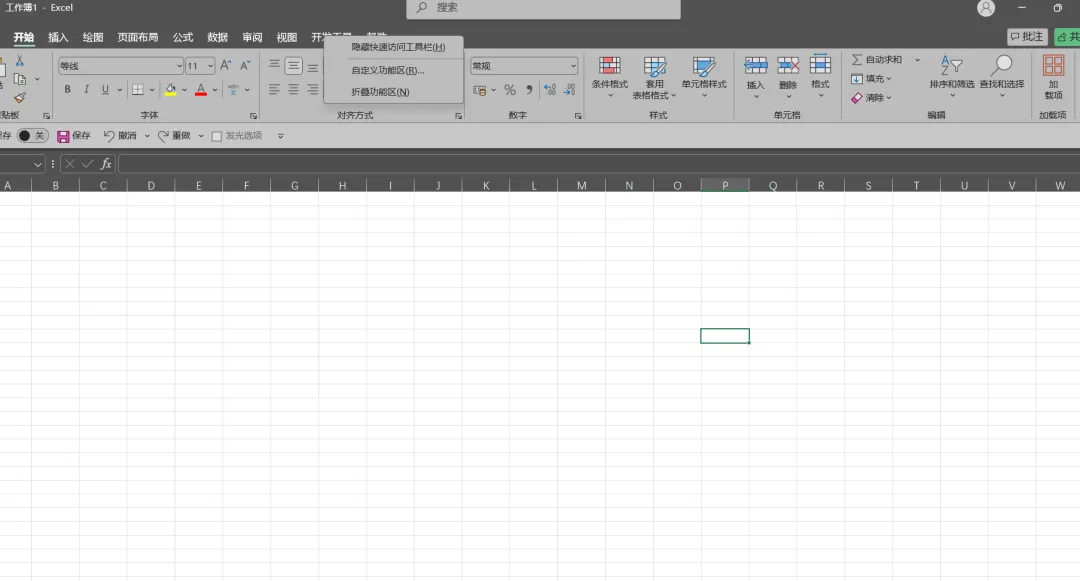Choose 隐藏快速访问工具栏(H) menu item
The image size is (1080, 581).
click(x=393, y=47)
